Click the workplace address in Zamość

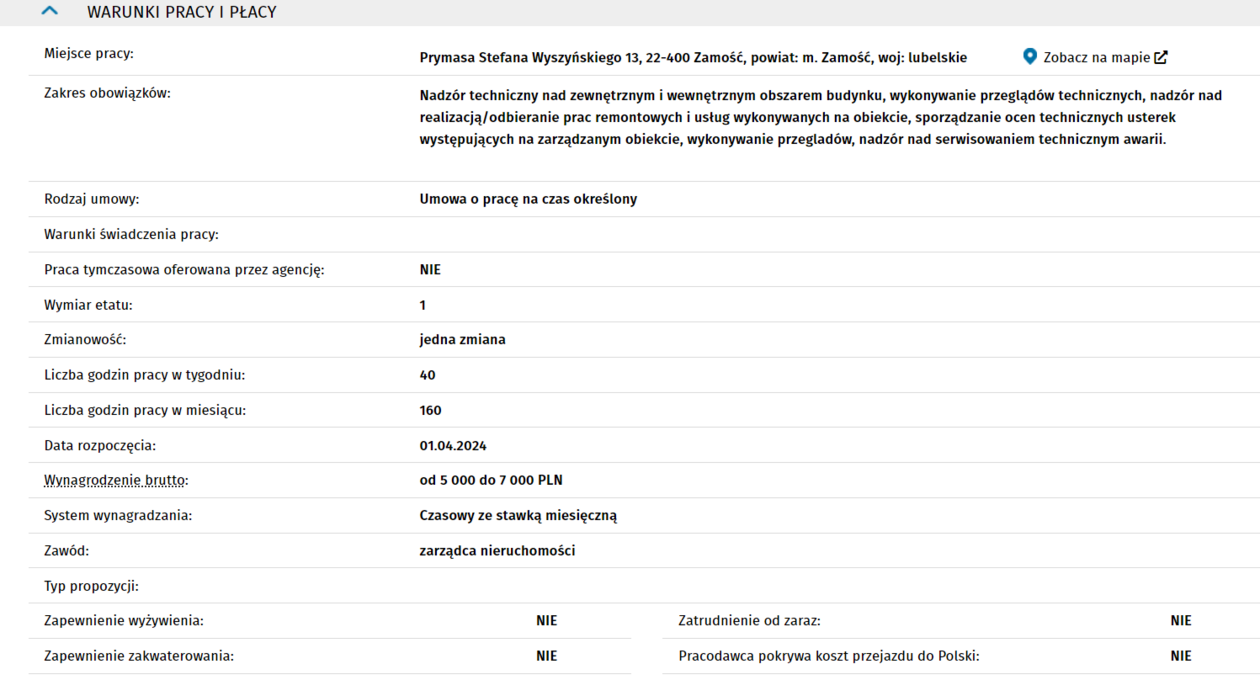tap(693, 57)
